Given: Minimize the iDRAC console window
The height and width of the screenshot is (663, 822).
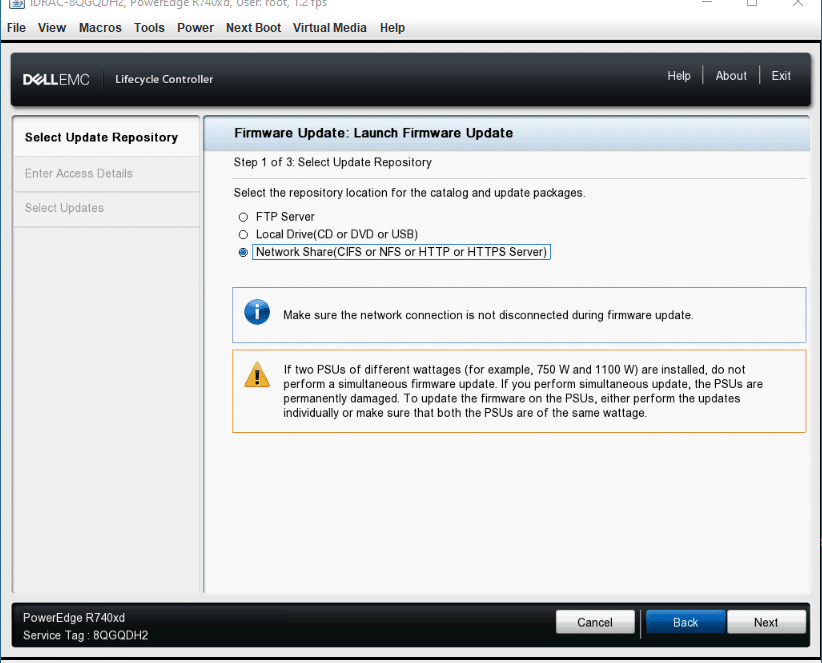Looking at the screenshot, I should pyautogui.click(x=707, y=3).
